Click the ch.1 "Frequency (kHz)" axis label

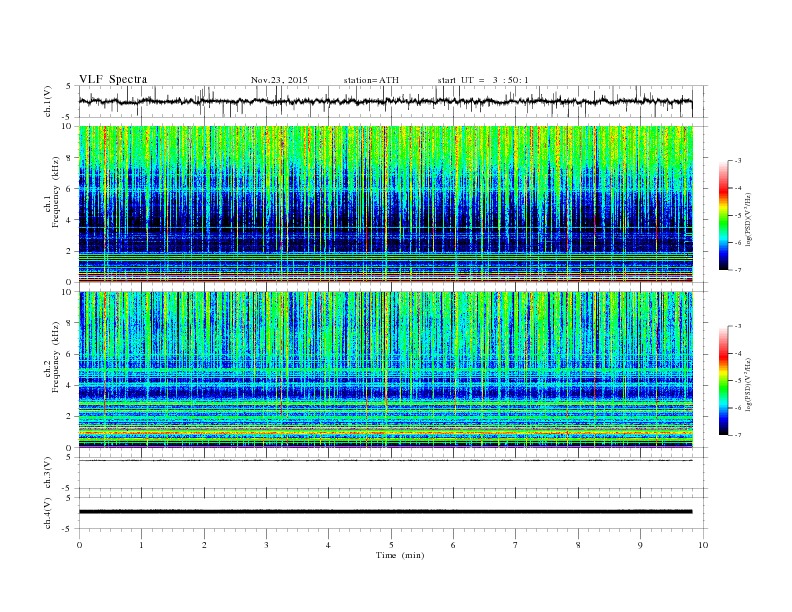point(55,192)
